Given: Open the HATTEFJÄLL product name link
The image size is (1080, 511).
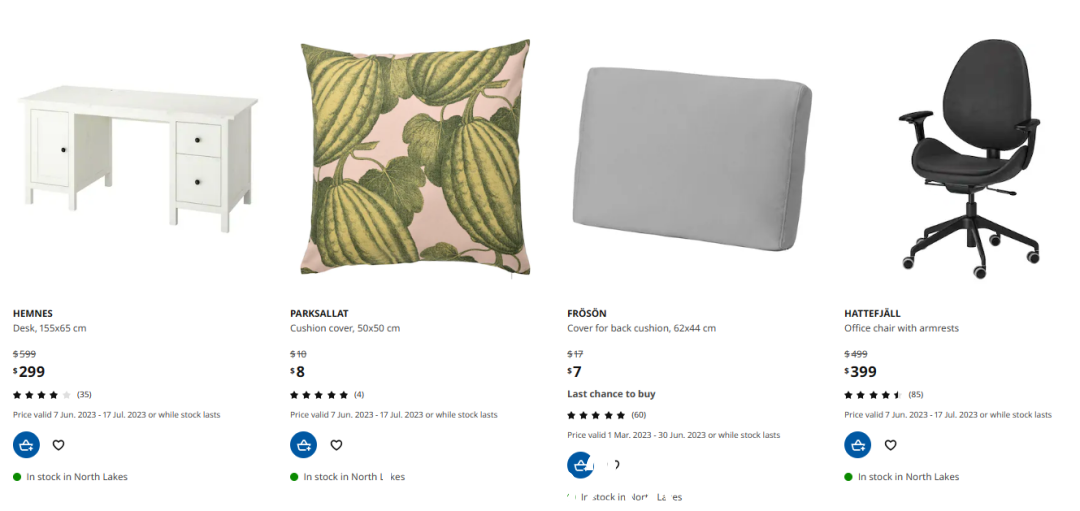Looking at the screenshot, I should [x=872, y=313].
